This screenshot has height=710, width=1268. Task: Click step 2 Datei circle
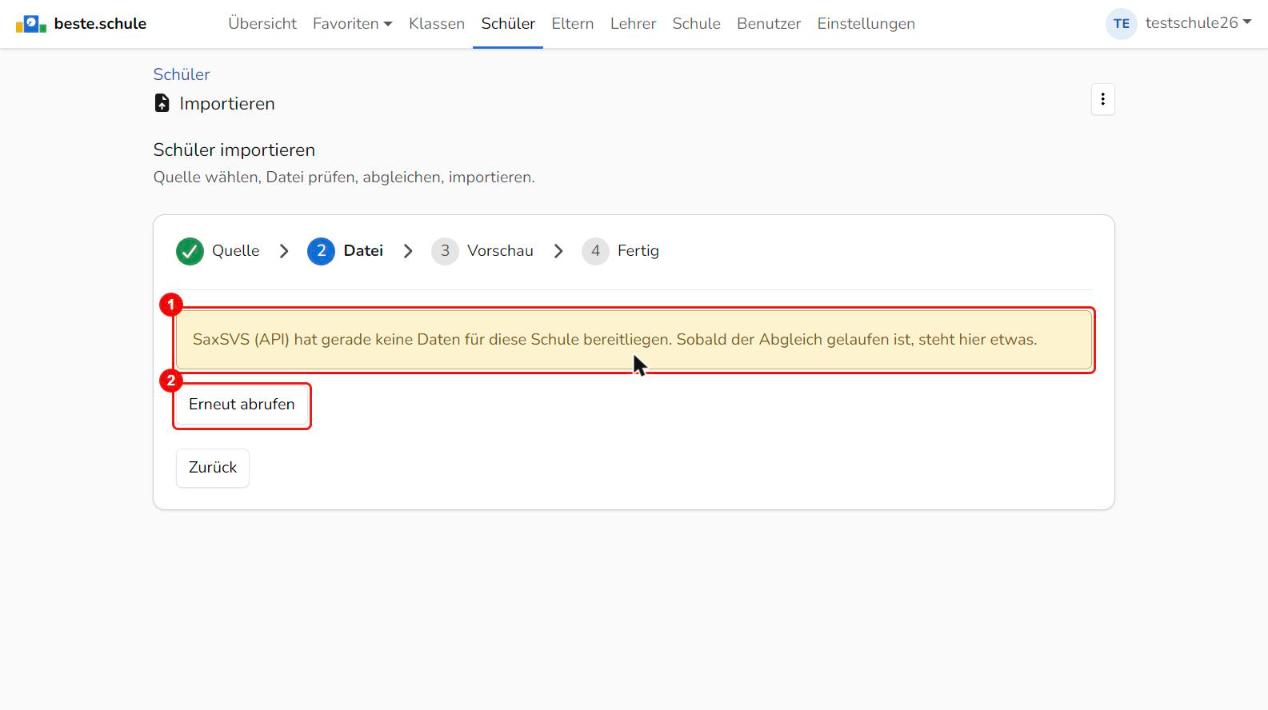click(x=320, y=251)
